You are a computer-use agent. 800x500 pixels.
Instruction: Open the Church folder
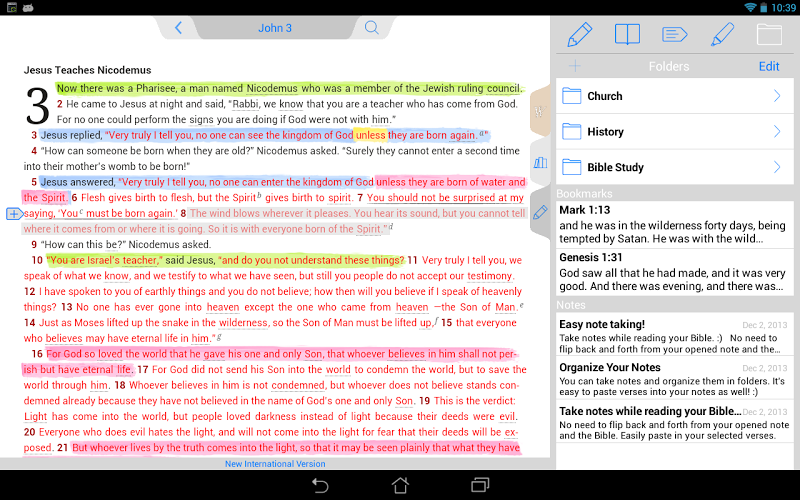coord(674,96)
